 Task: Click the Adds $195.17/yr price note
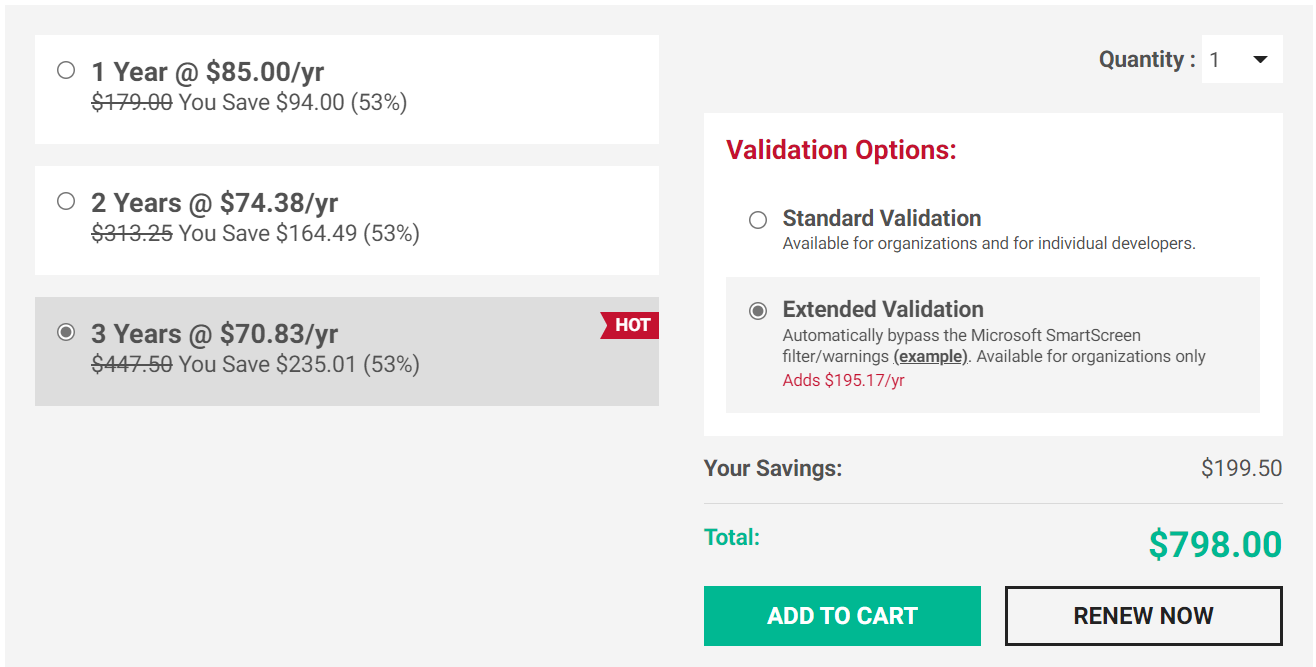pos(843,380)
